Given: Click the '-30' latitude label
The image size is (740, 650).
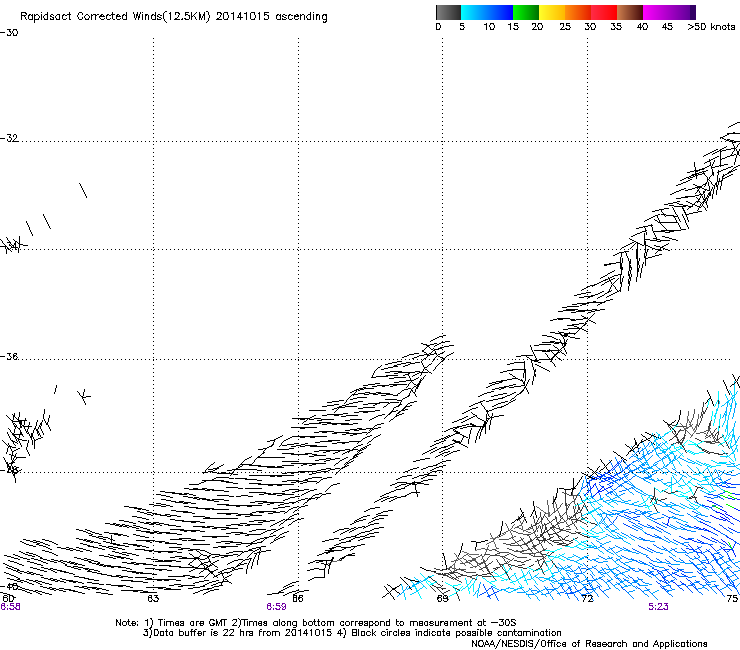Looking at the screenshot, I should coord(9,33).
